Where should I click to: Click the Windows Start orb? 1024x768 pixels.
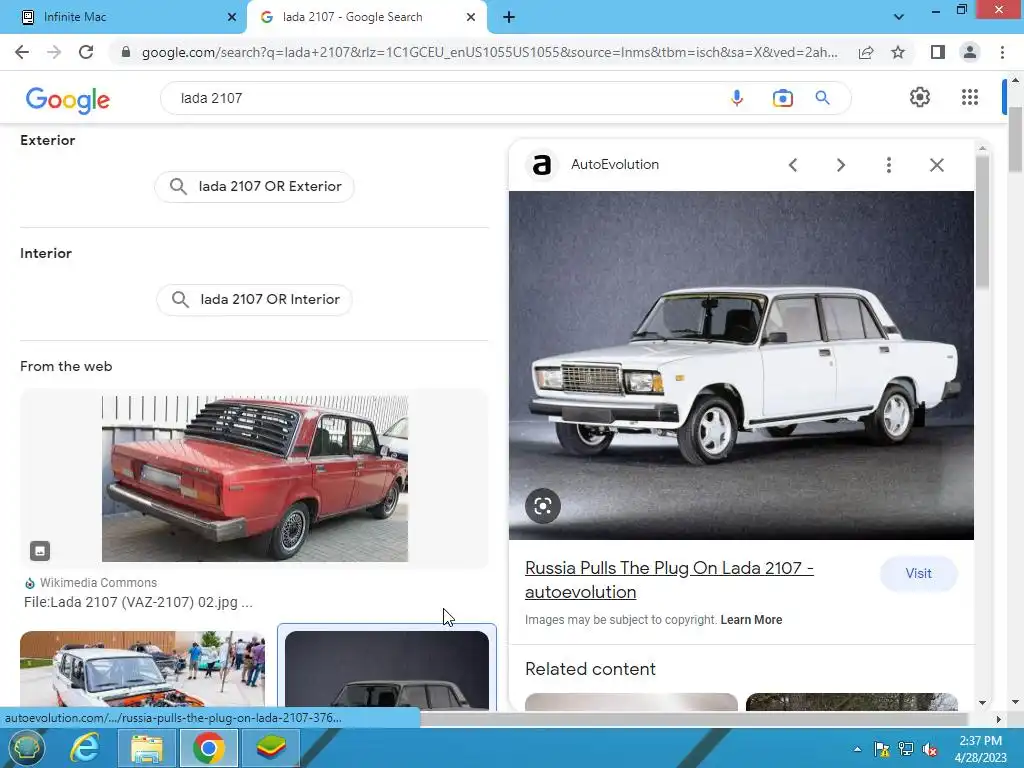(x=26, y=748)
